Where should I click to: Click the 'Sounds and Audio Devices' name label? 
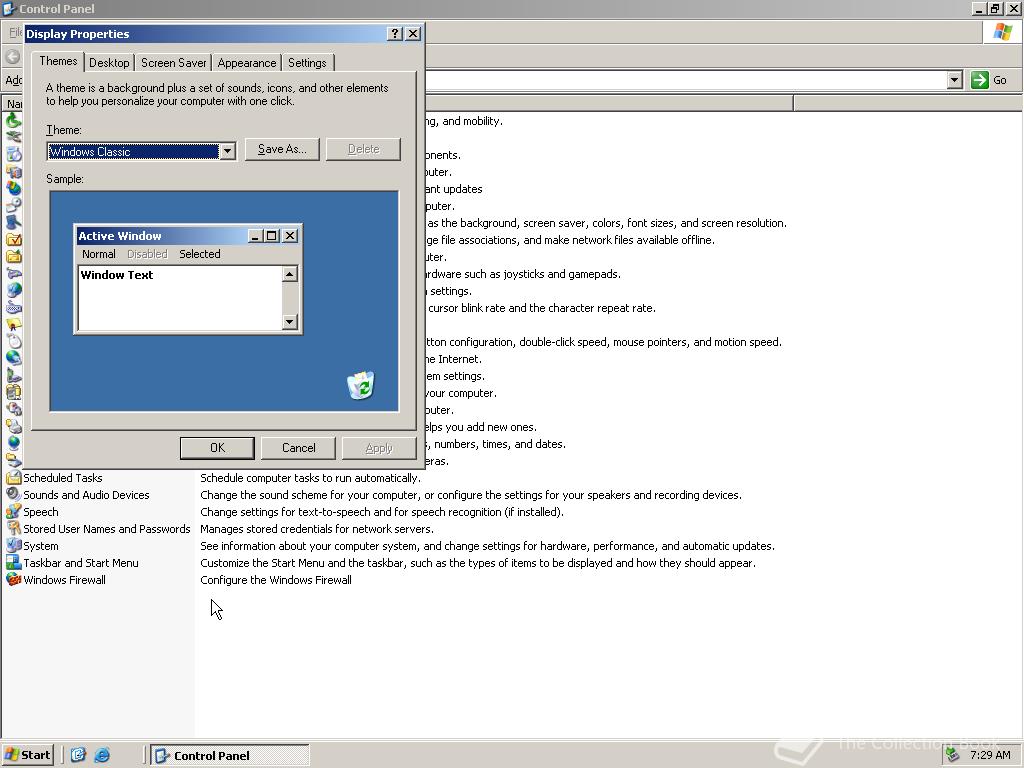[86, 494]
